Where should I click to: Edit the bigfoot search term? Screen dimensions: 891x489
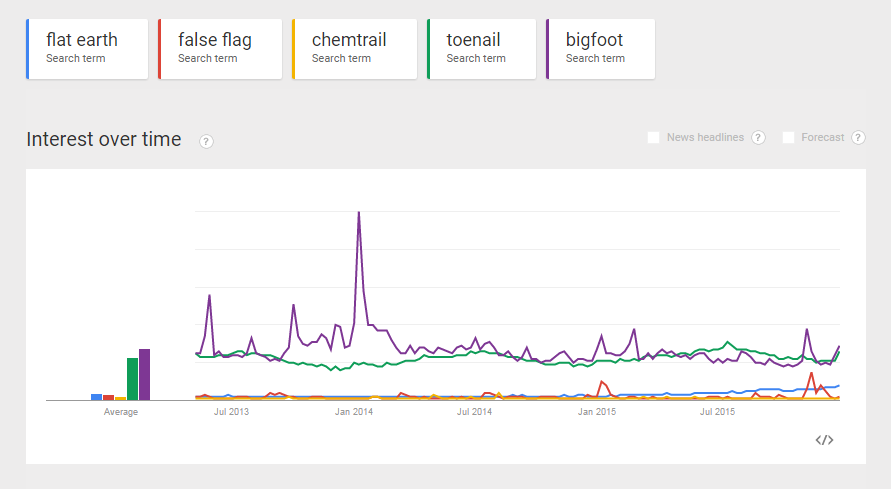coord(600,48)
